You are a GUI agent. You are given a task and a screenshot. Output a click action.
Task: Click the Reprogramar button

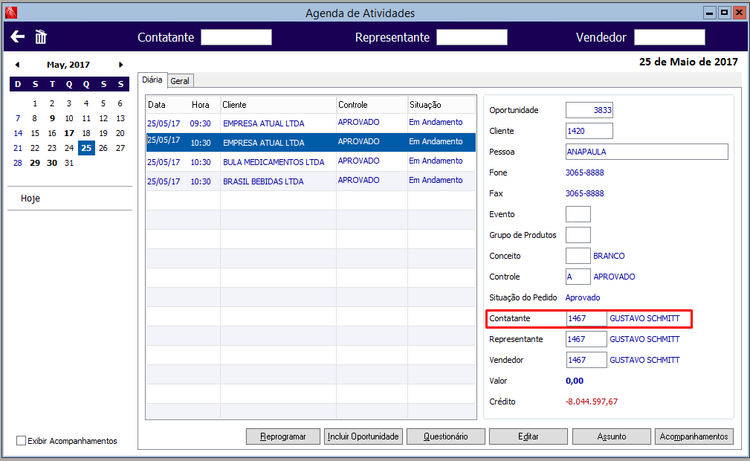283,436
